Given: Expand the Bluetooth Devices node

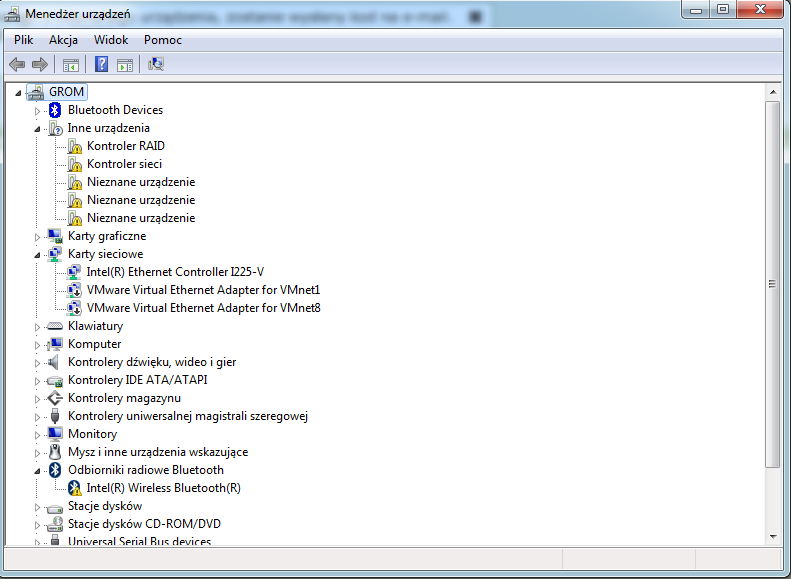Looking at the screenshot, I should pyautogui.click(x=37, y=111).
